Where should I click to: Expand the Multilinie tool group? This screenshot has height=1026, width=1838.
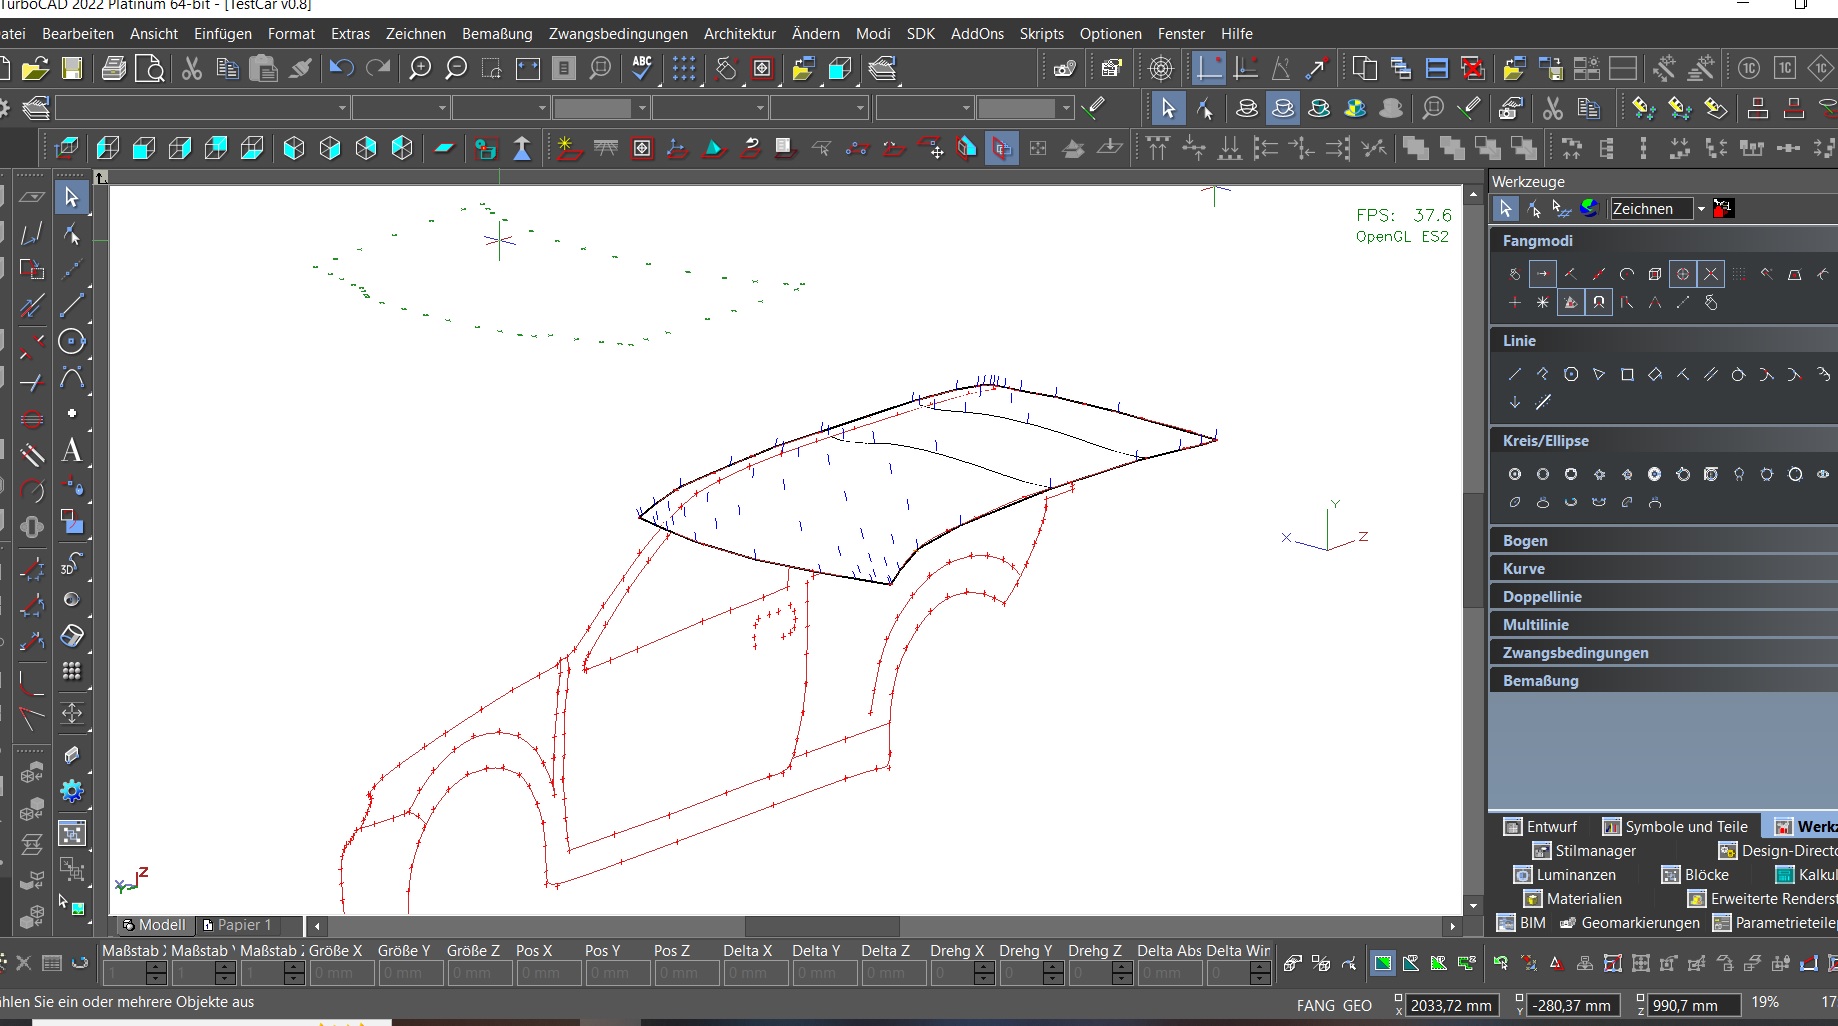tap(1663, 624)
